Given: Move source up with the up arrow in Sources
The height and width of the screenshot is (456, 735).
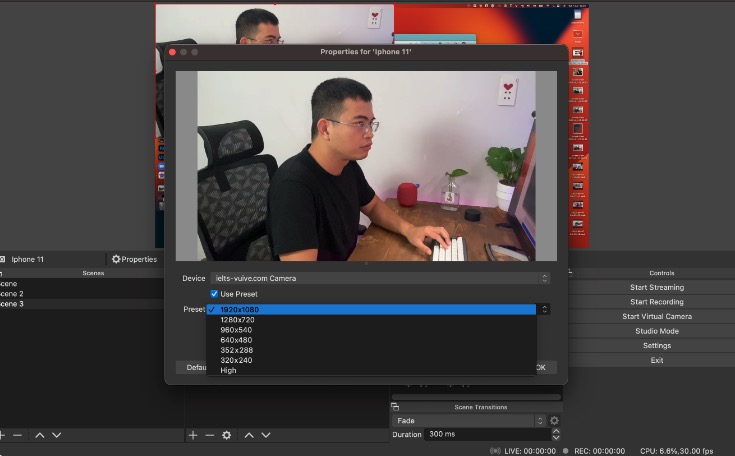Looking at the screenshot, I should (x=249, y=435).
